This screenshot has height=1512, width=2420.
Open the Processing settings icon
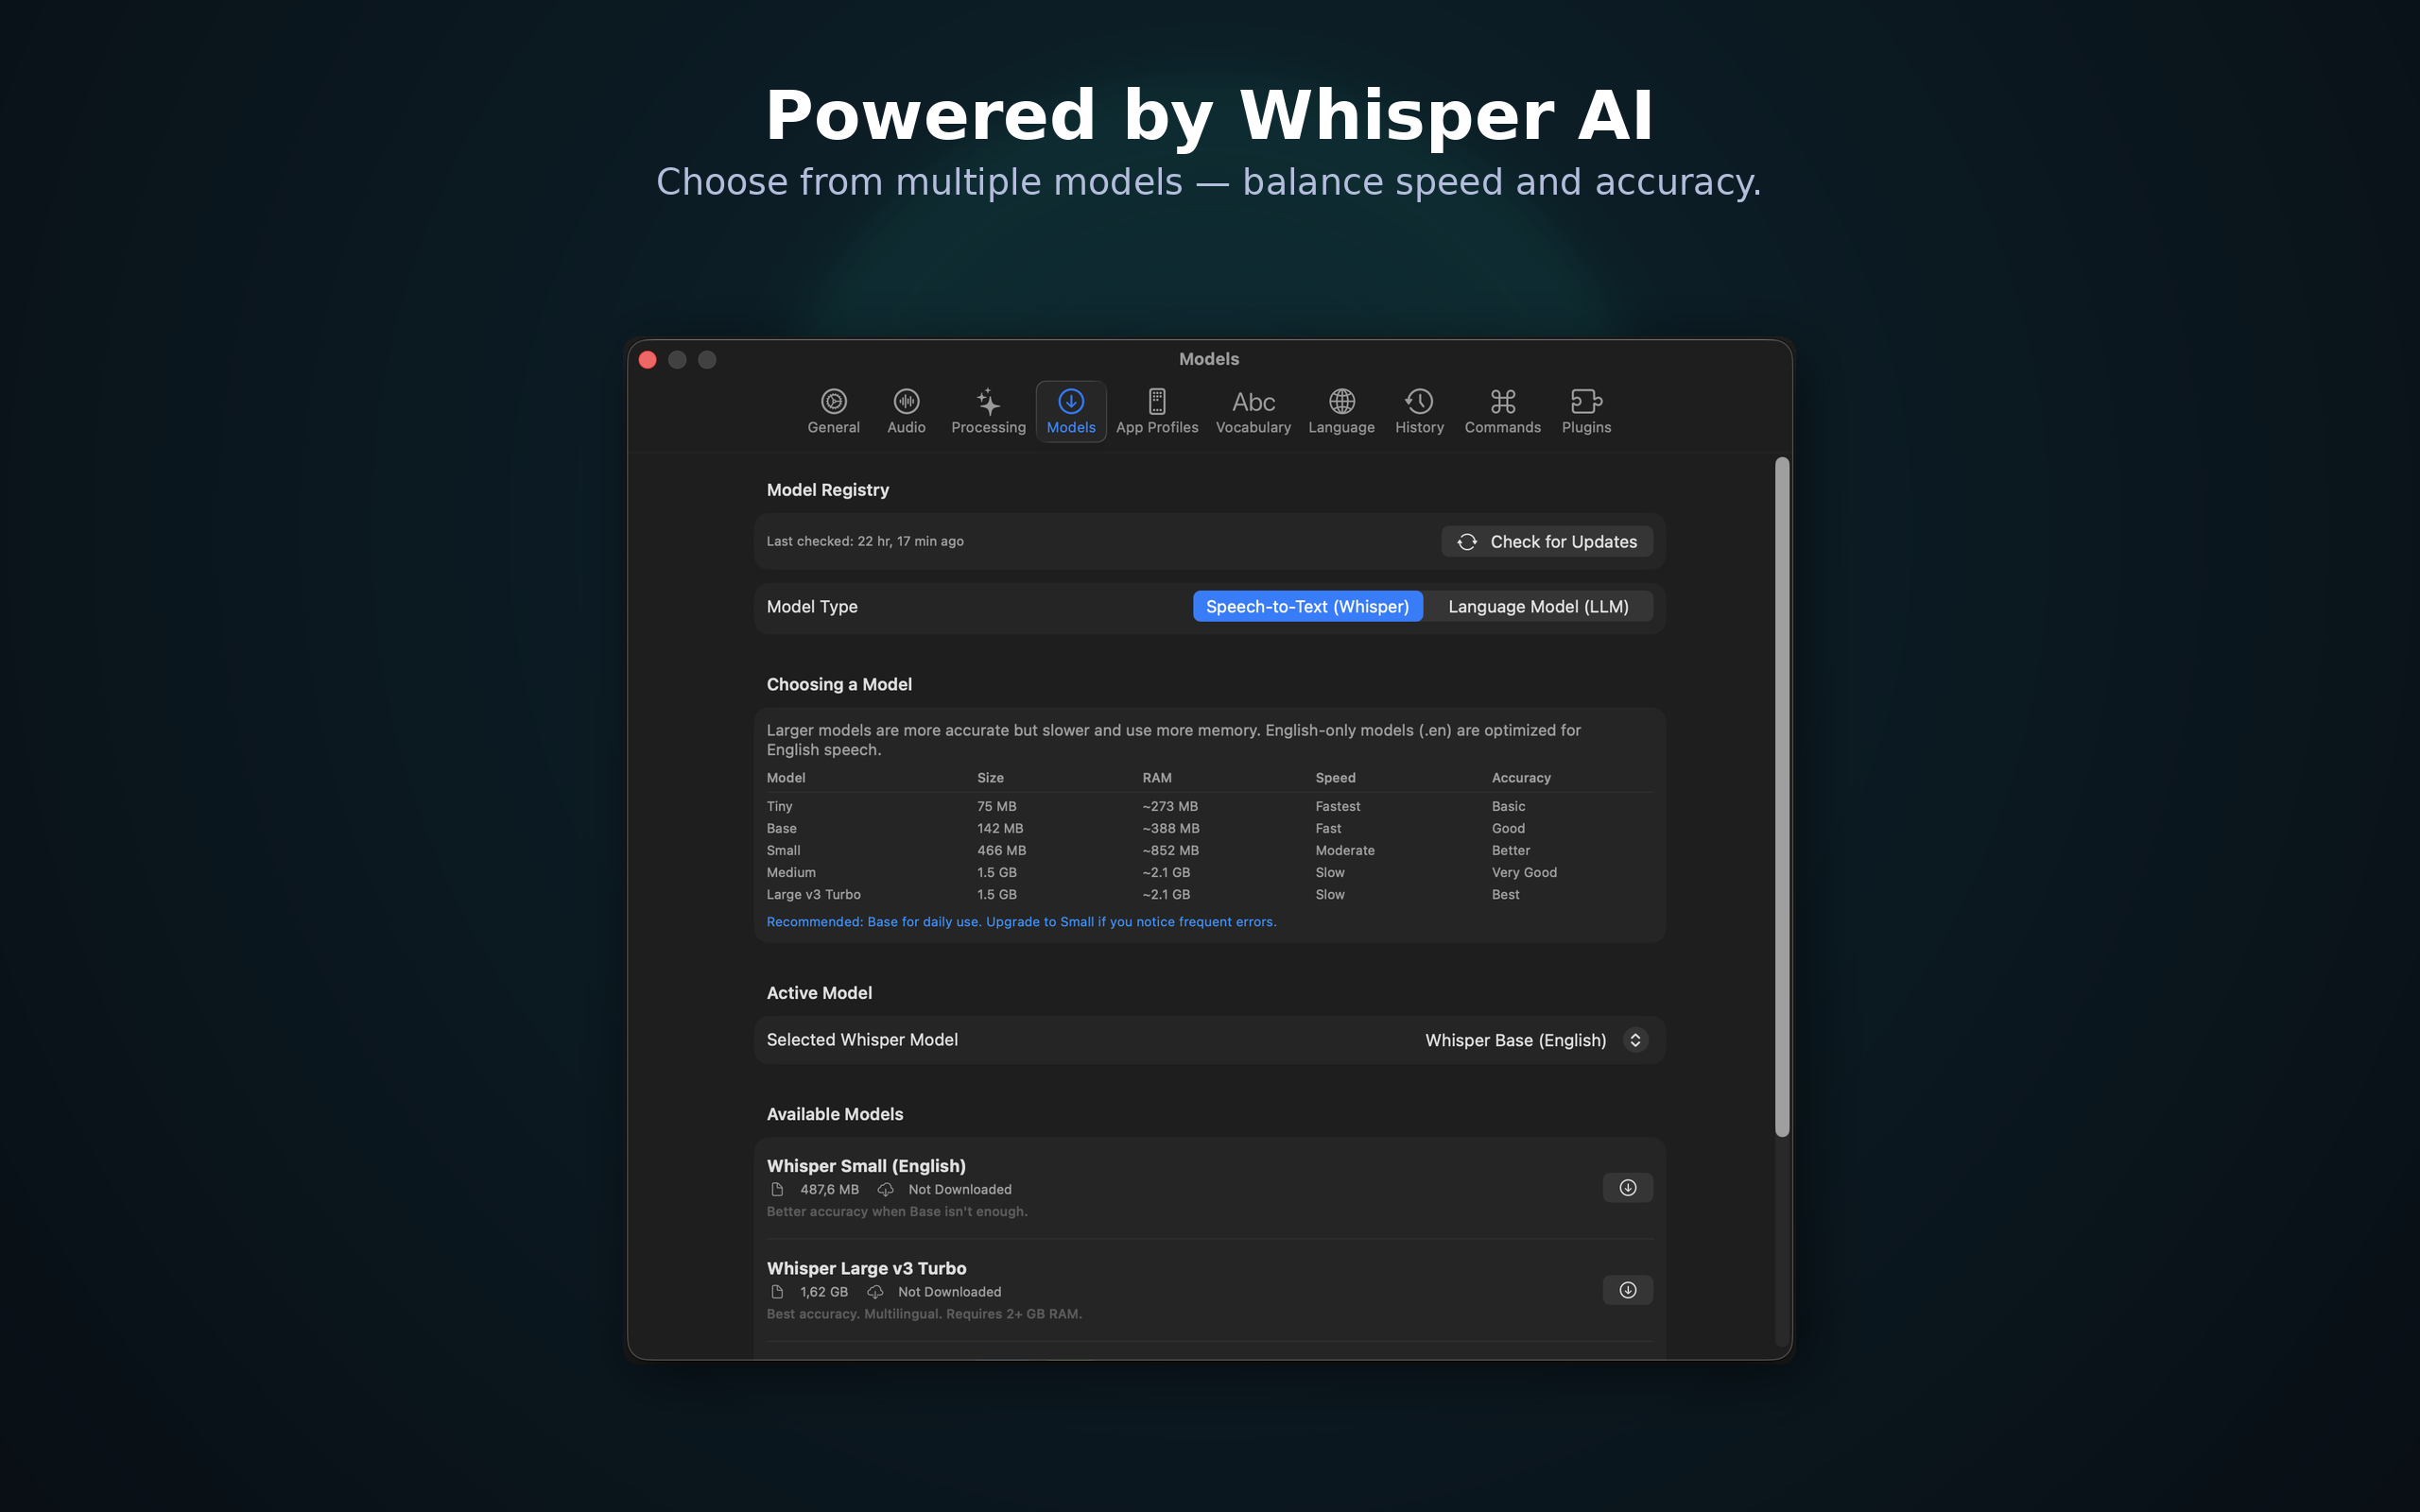tap(987, 410)
